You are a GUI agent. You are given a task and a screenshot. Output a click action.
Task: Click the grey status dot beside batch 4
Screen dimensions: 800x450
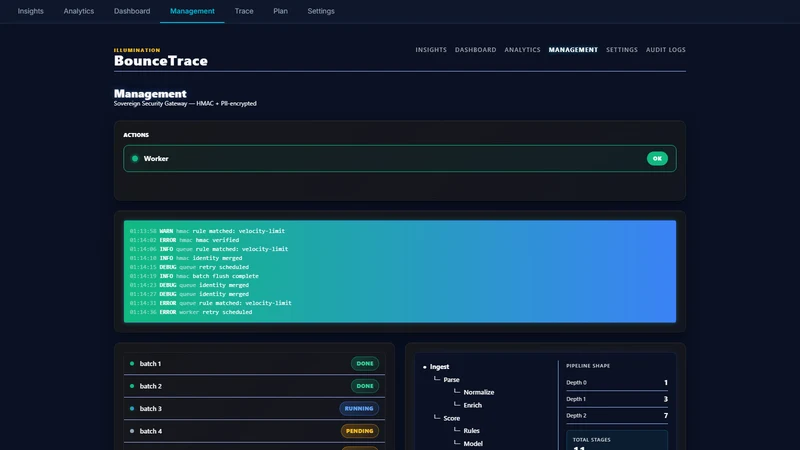coord(132,431)
